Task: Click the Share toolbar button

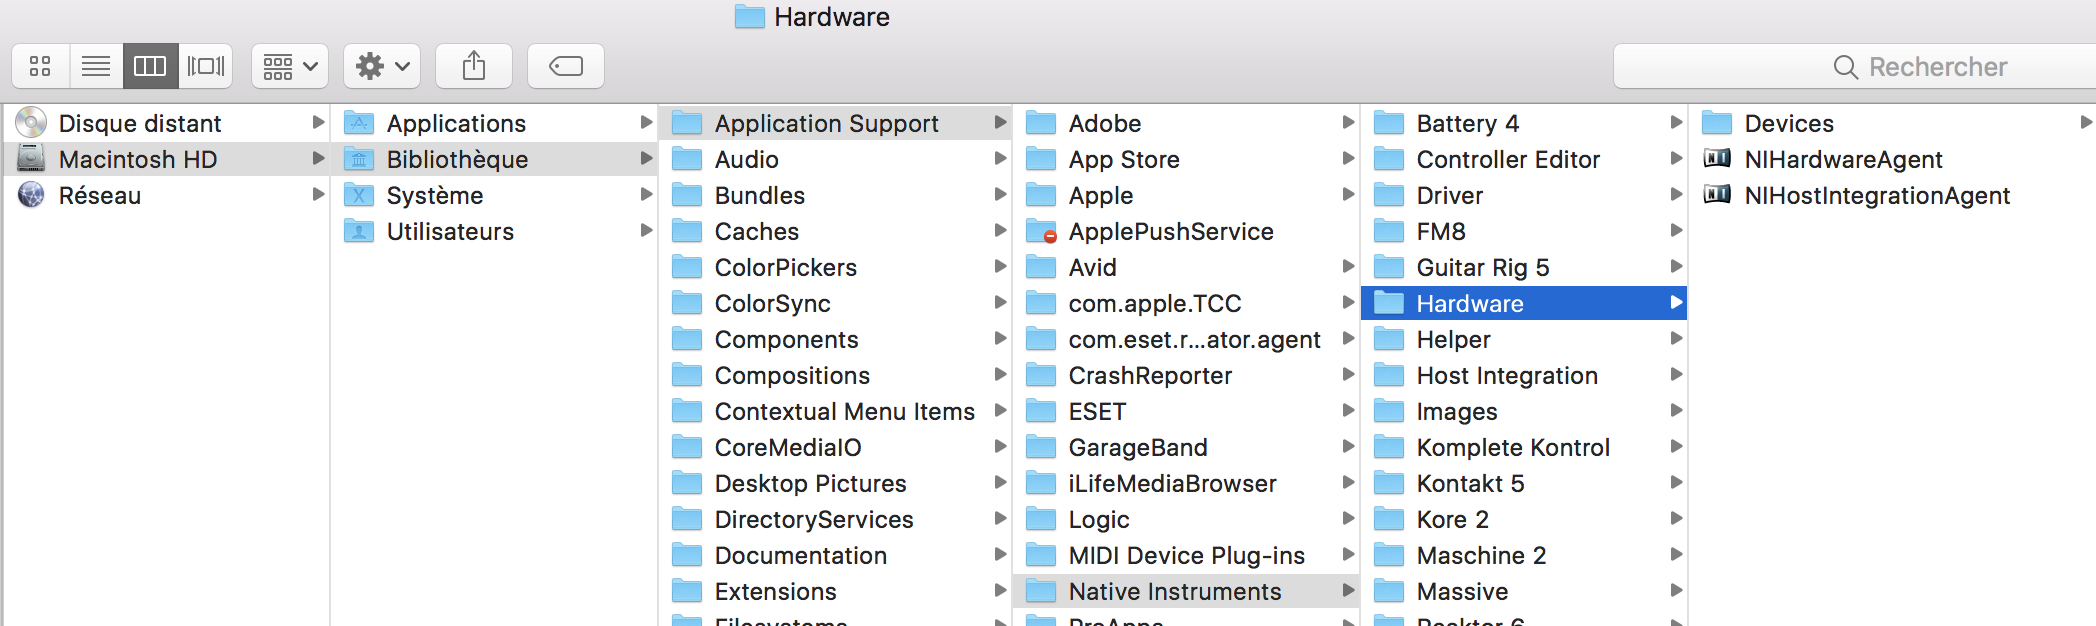Action: click(474, 66)
